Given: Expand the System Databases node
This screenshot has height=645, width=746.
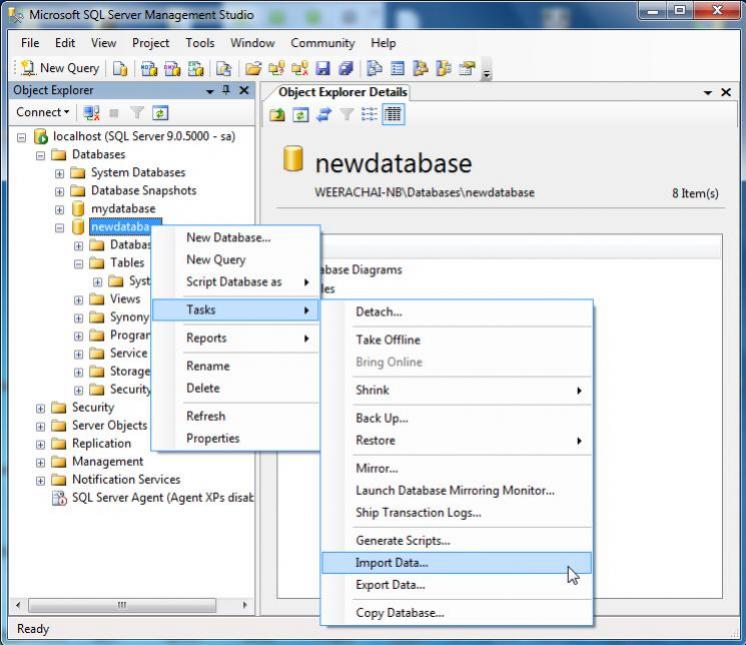Looking at the screenshot, I should tap(59, 174).
